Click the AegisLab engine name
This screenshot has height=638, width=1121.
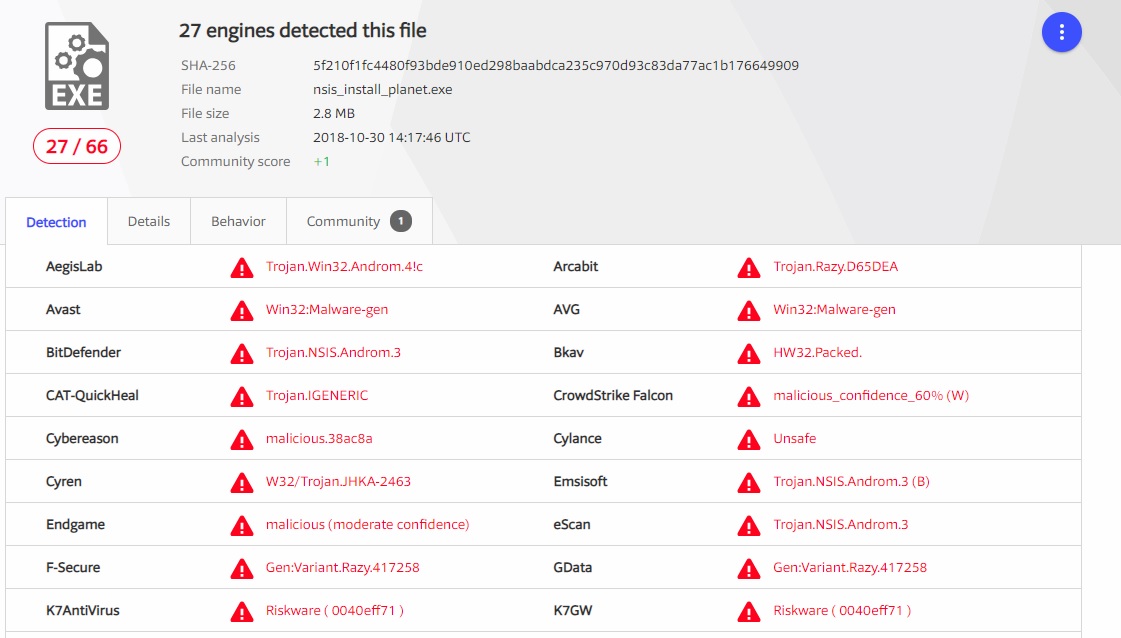(x=74, y=267)
